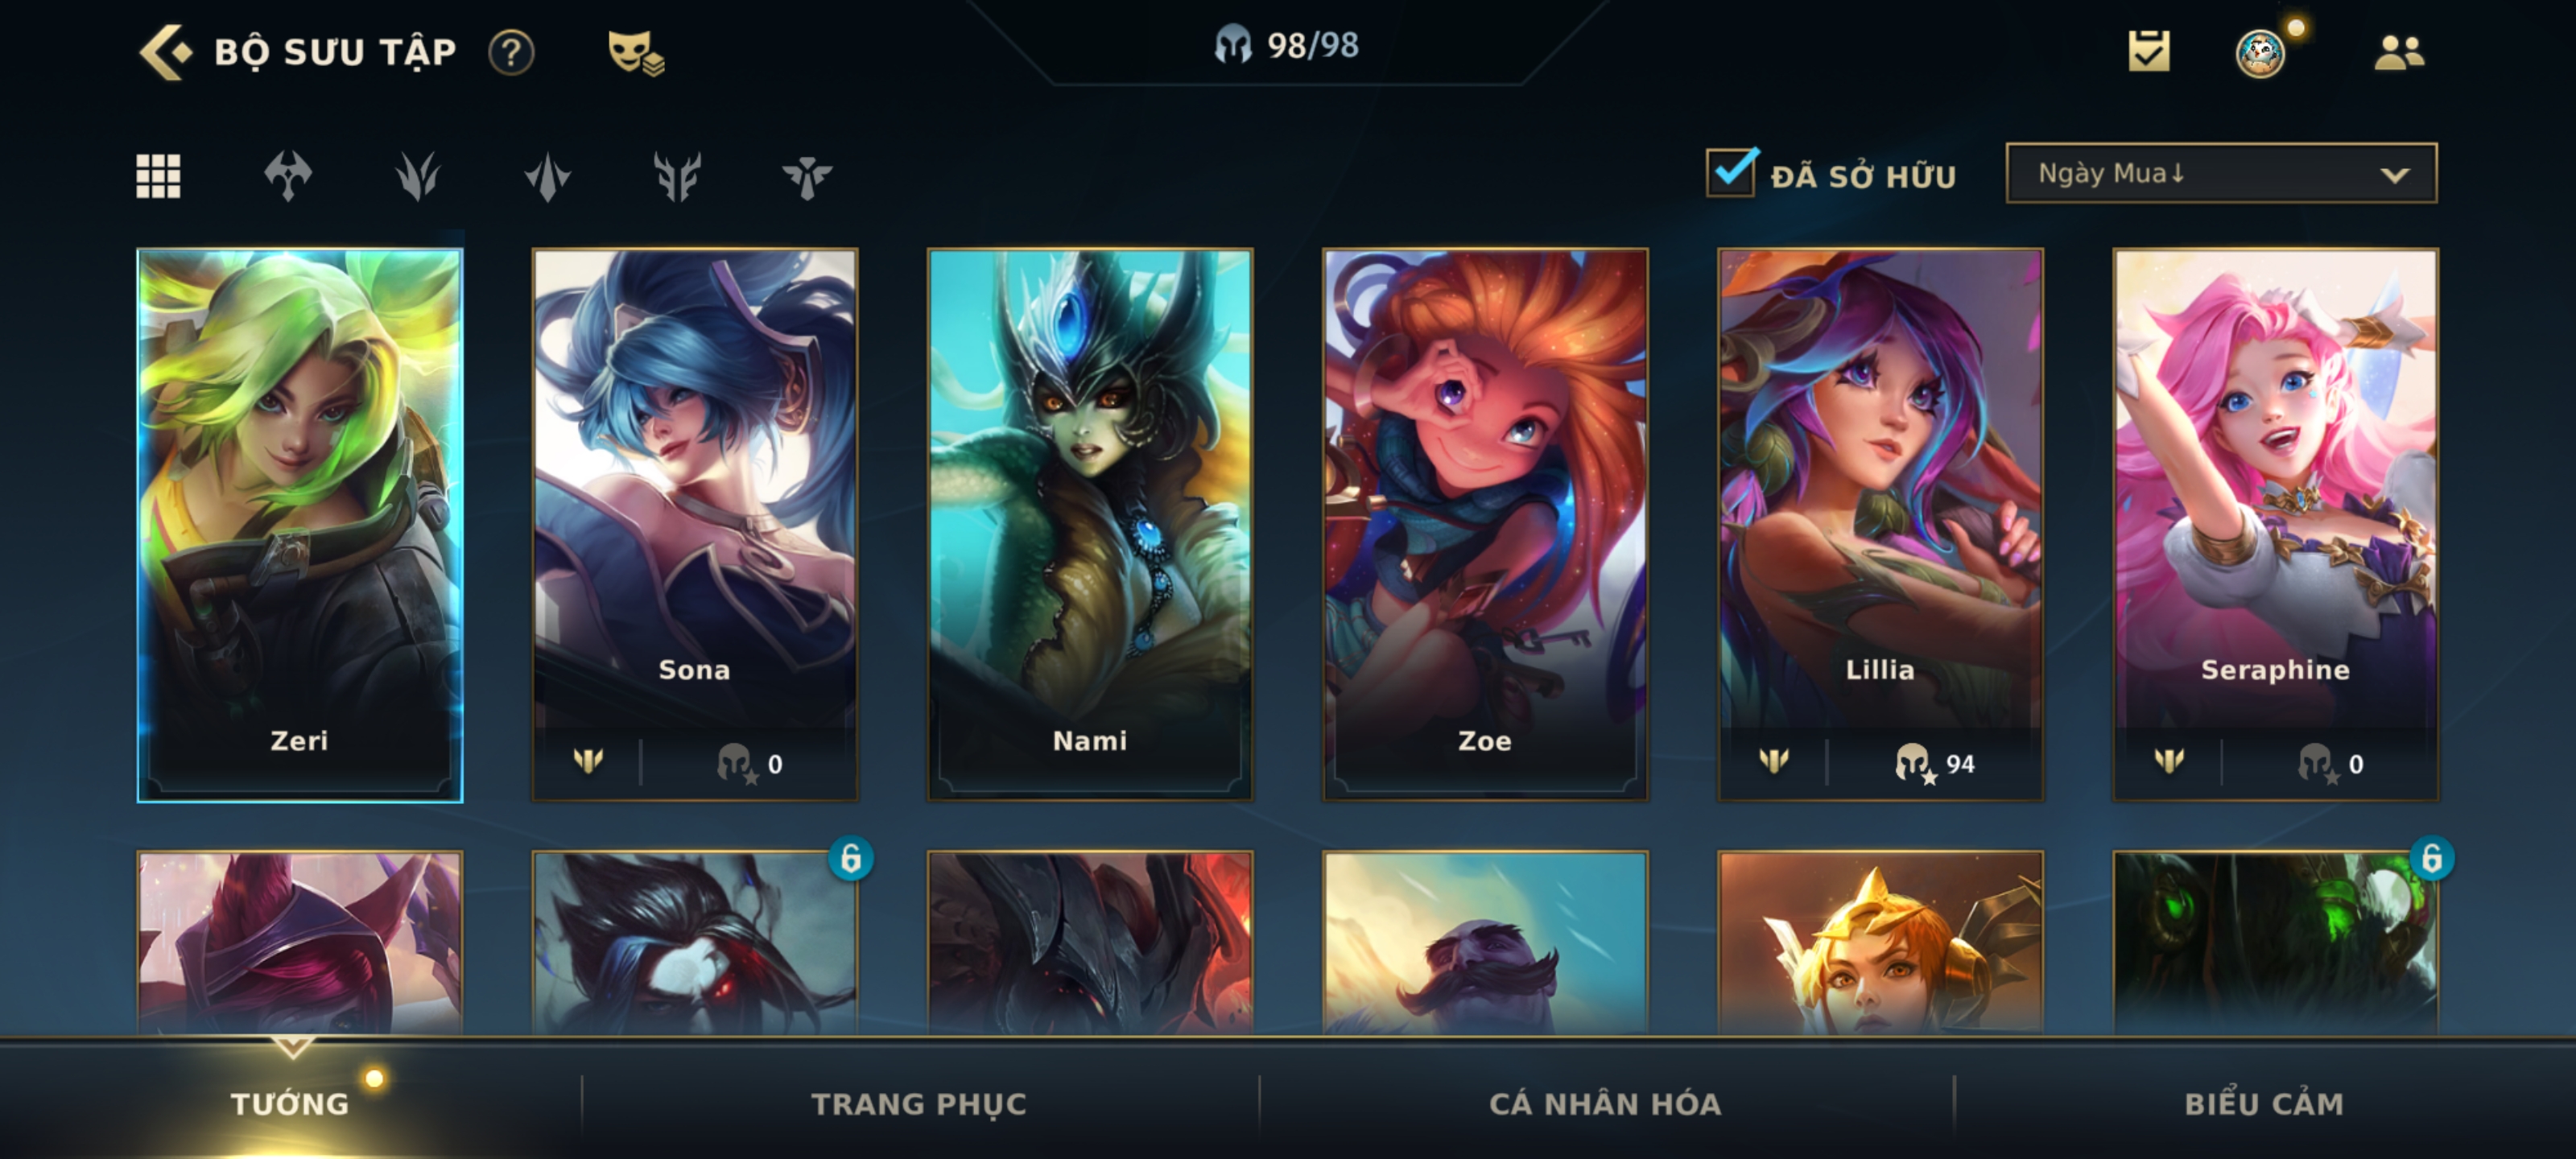This screenshot has width=2576, height=1159.
Task: Filter by the second role emblem icon
Action: (x=418, y=176)
